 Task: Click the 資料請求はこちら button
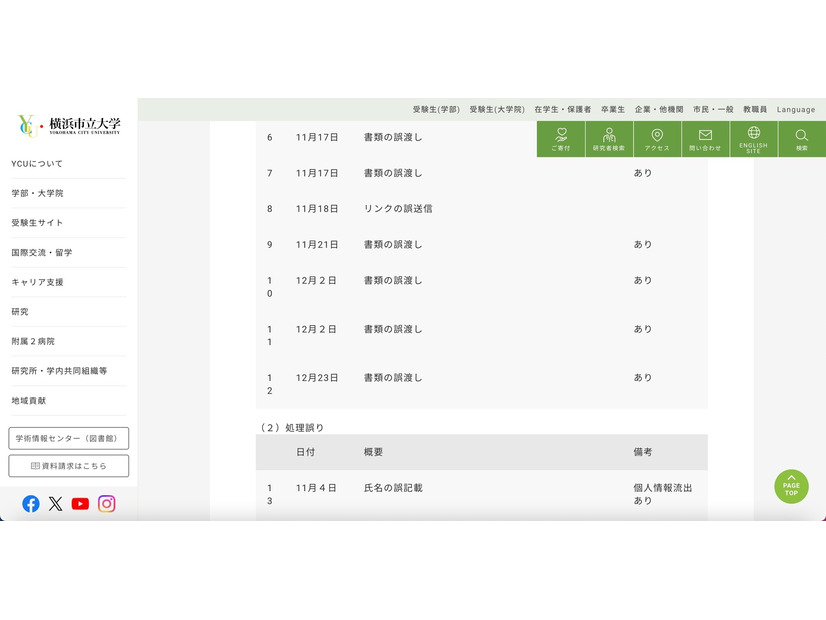[69, 466]
